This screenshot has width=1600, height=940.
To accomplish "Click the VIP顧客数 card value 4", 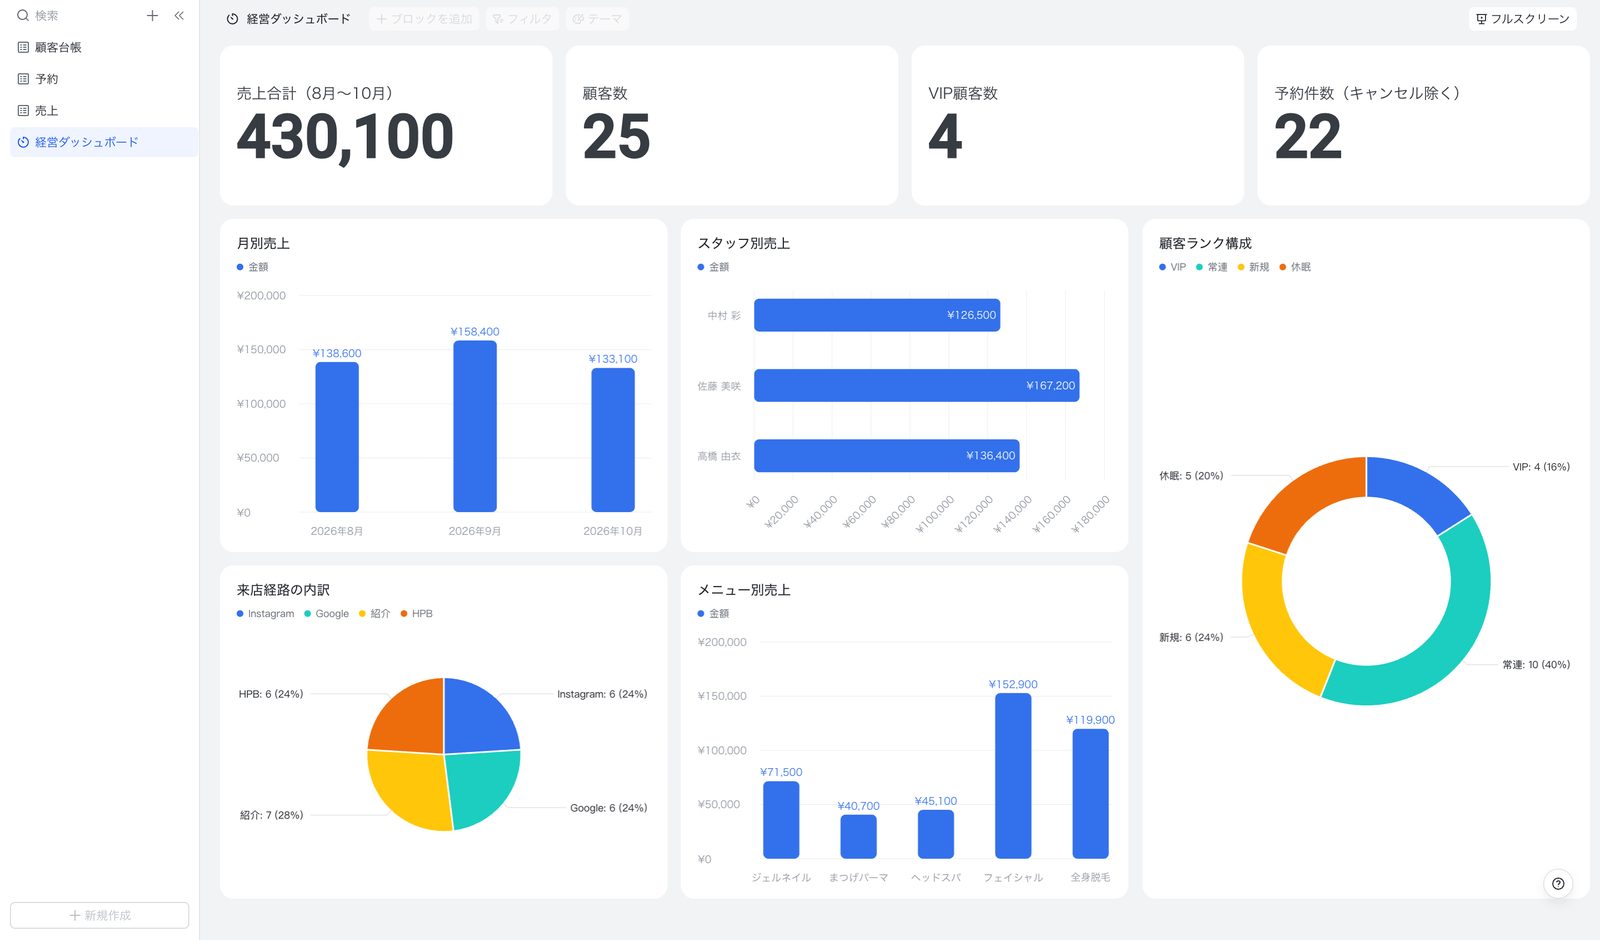I will click(x=945, y=137).
